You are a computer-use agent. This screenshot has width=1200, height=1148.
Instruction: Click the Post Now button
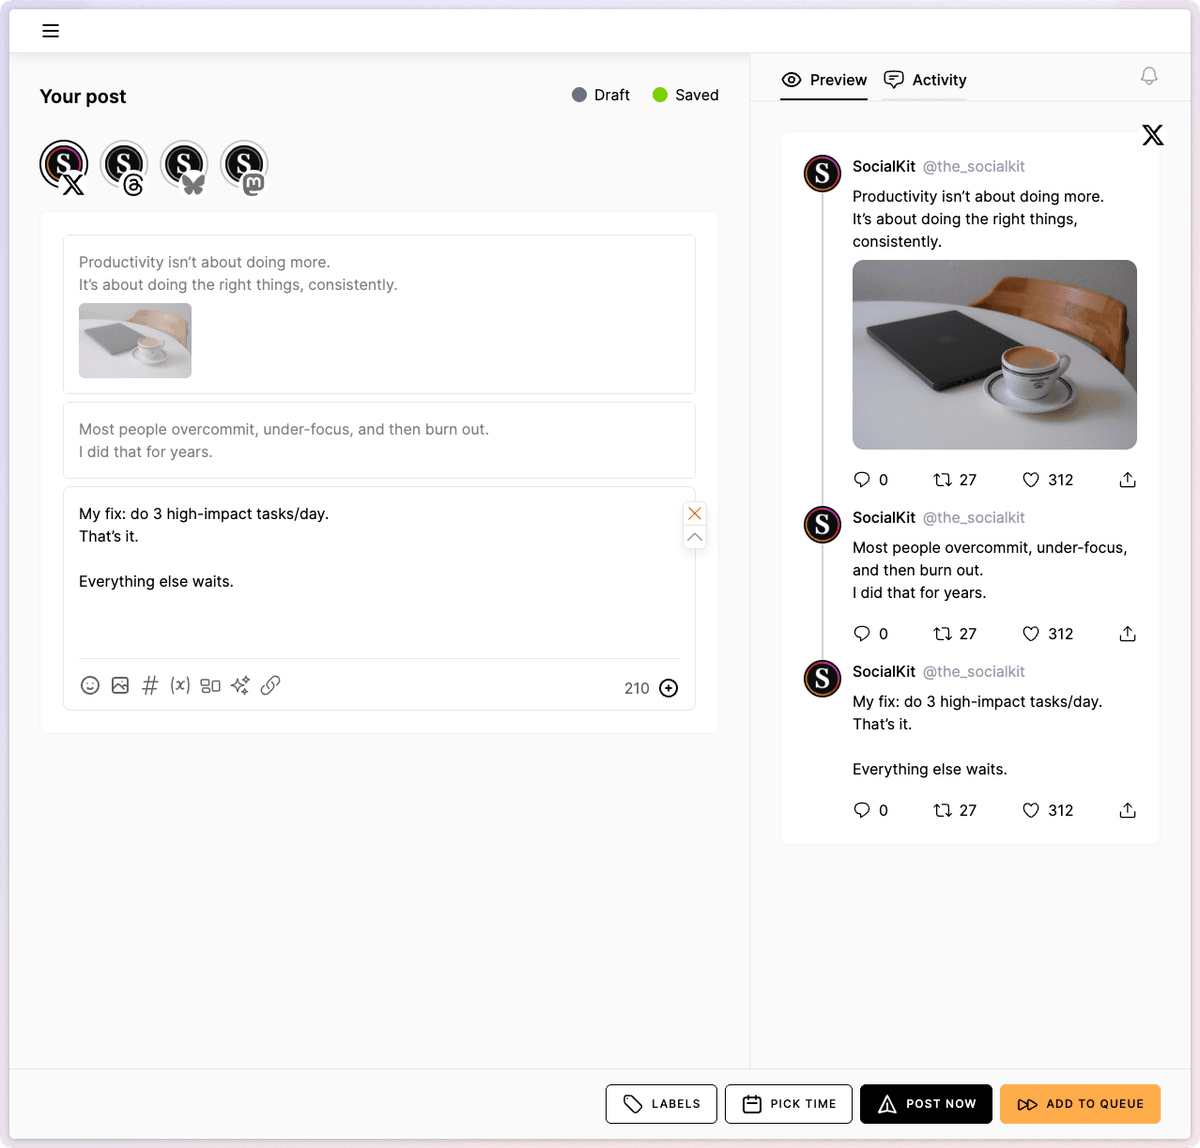coord(926,1104)
